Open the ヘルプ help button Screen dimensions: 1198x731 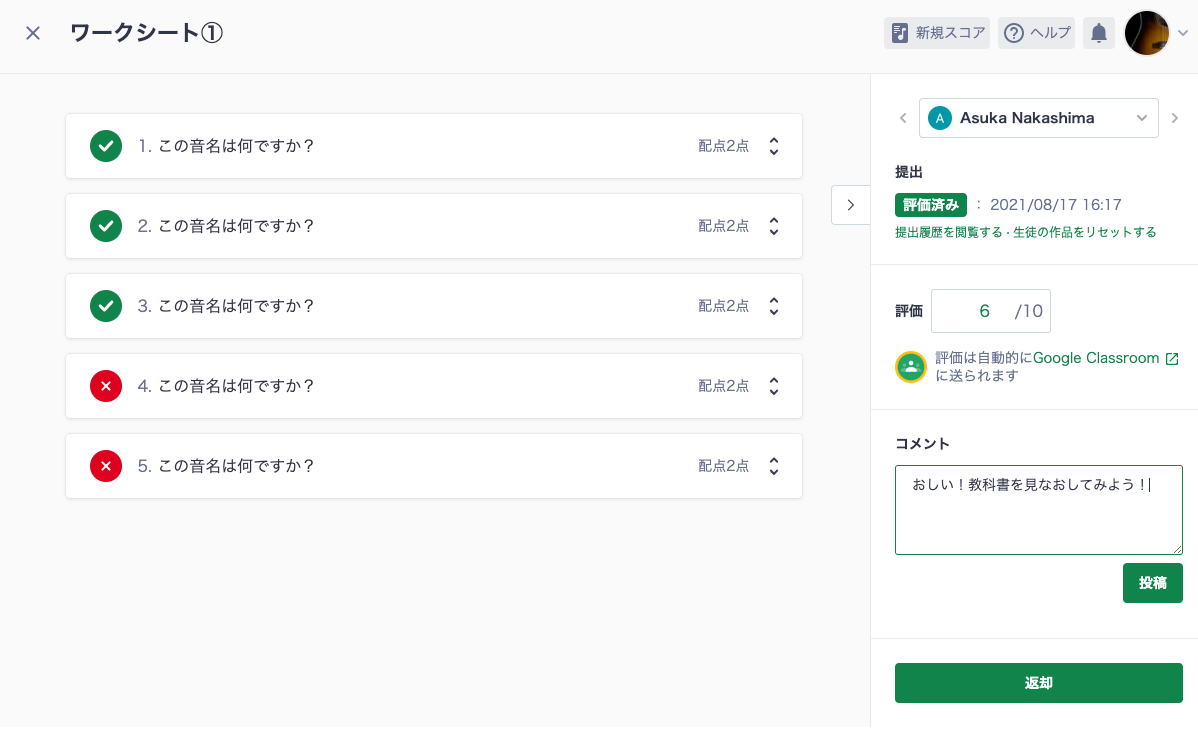pos(1038,33)
